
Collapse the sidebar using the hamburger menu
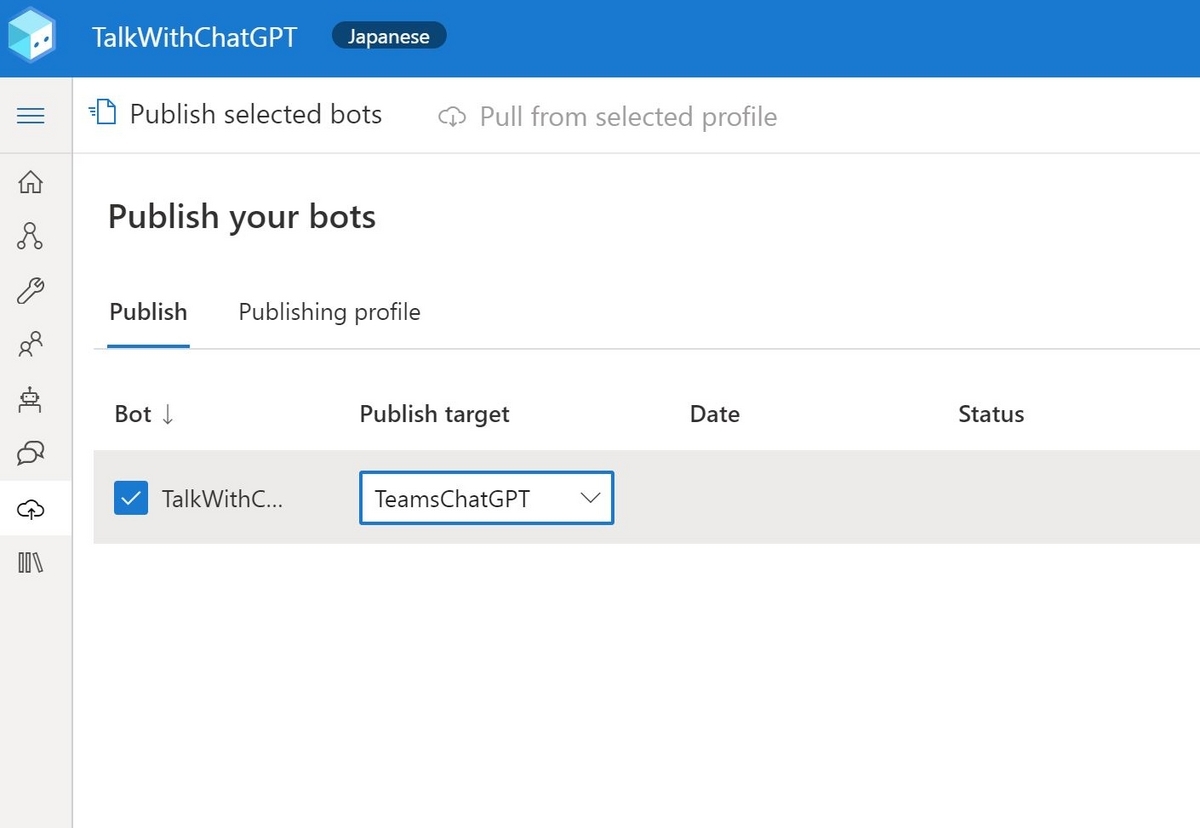coord(31,114)
